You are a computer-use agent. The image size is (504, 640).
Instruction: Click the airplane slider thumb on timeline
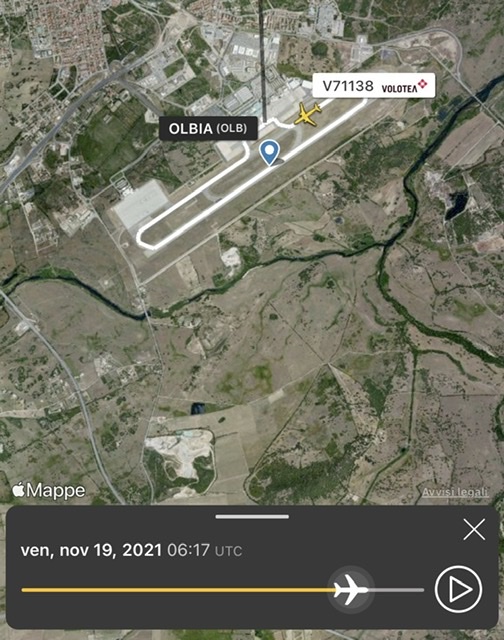click(x=351, y=589)
